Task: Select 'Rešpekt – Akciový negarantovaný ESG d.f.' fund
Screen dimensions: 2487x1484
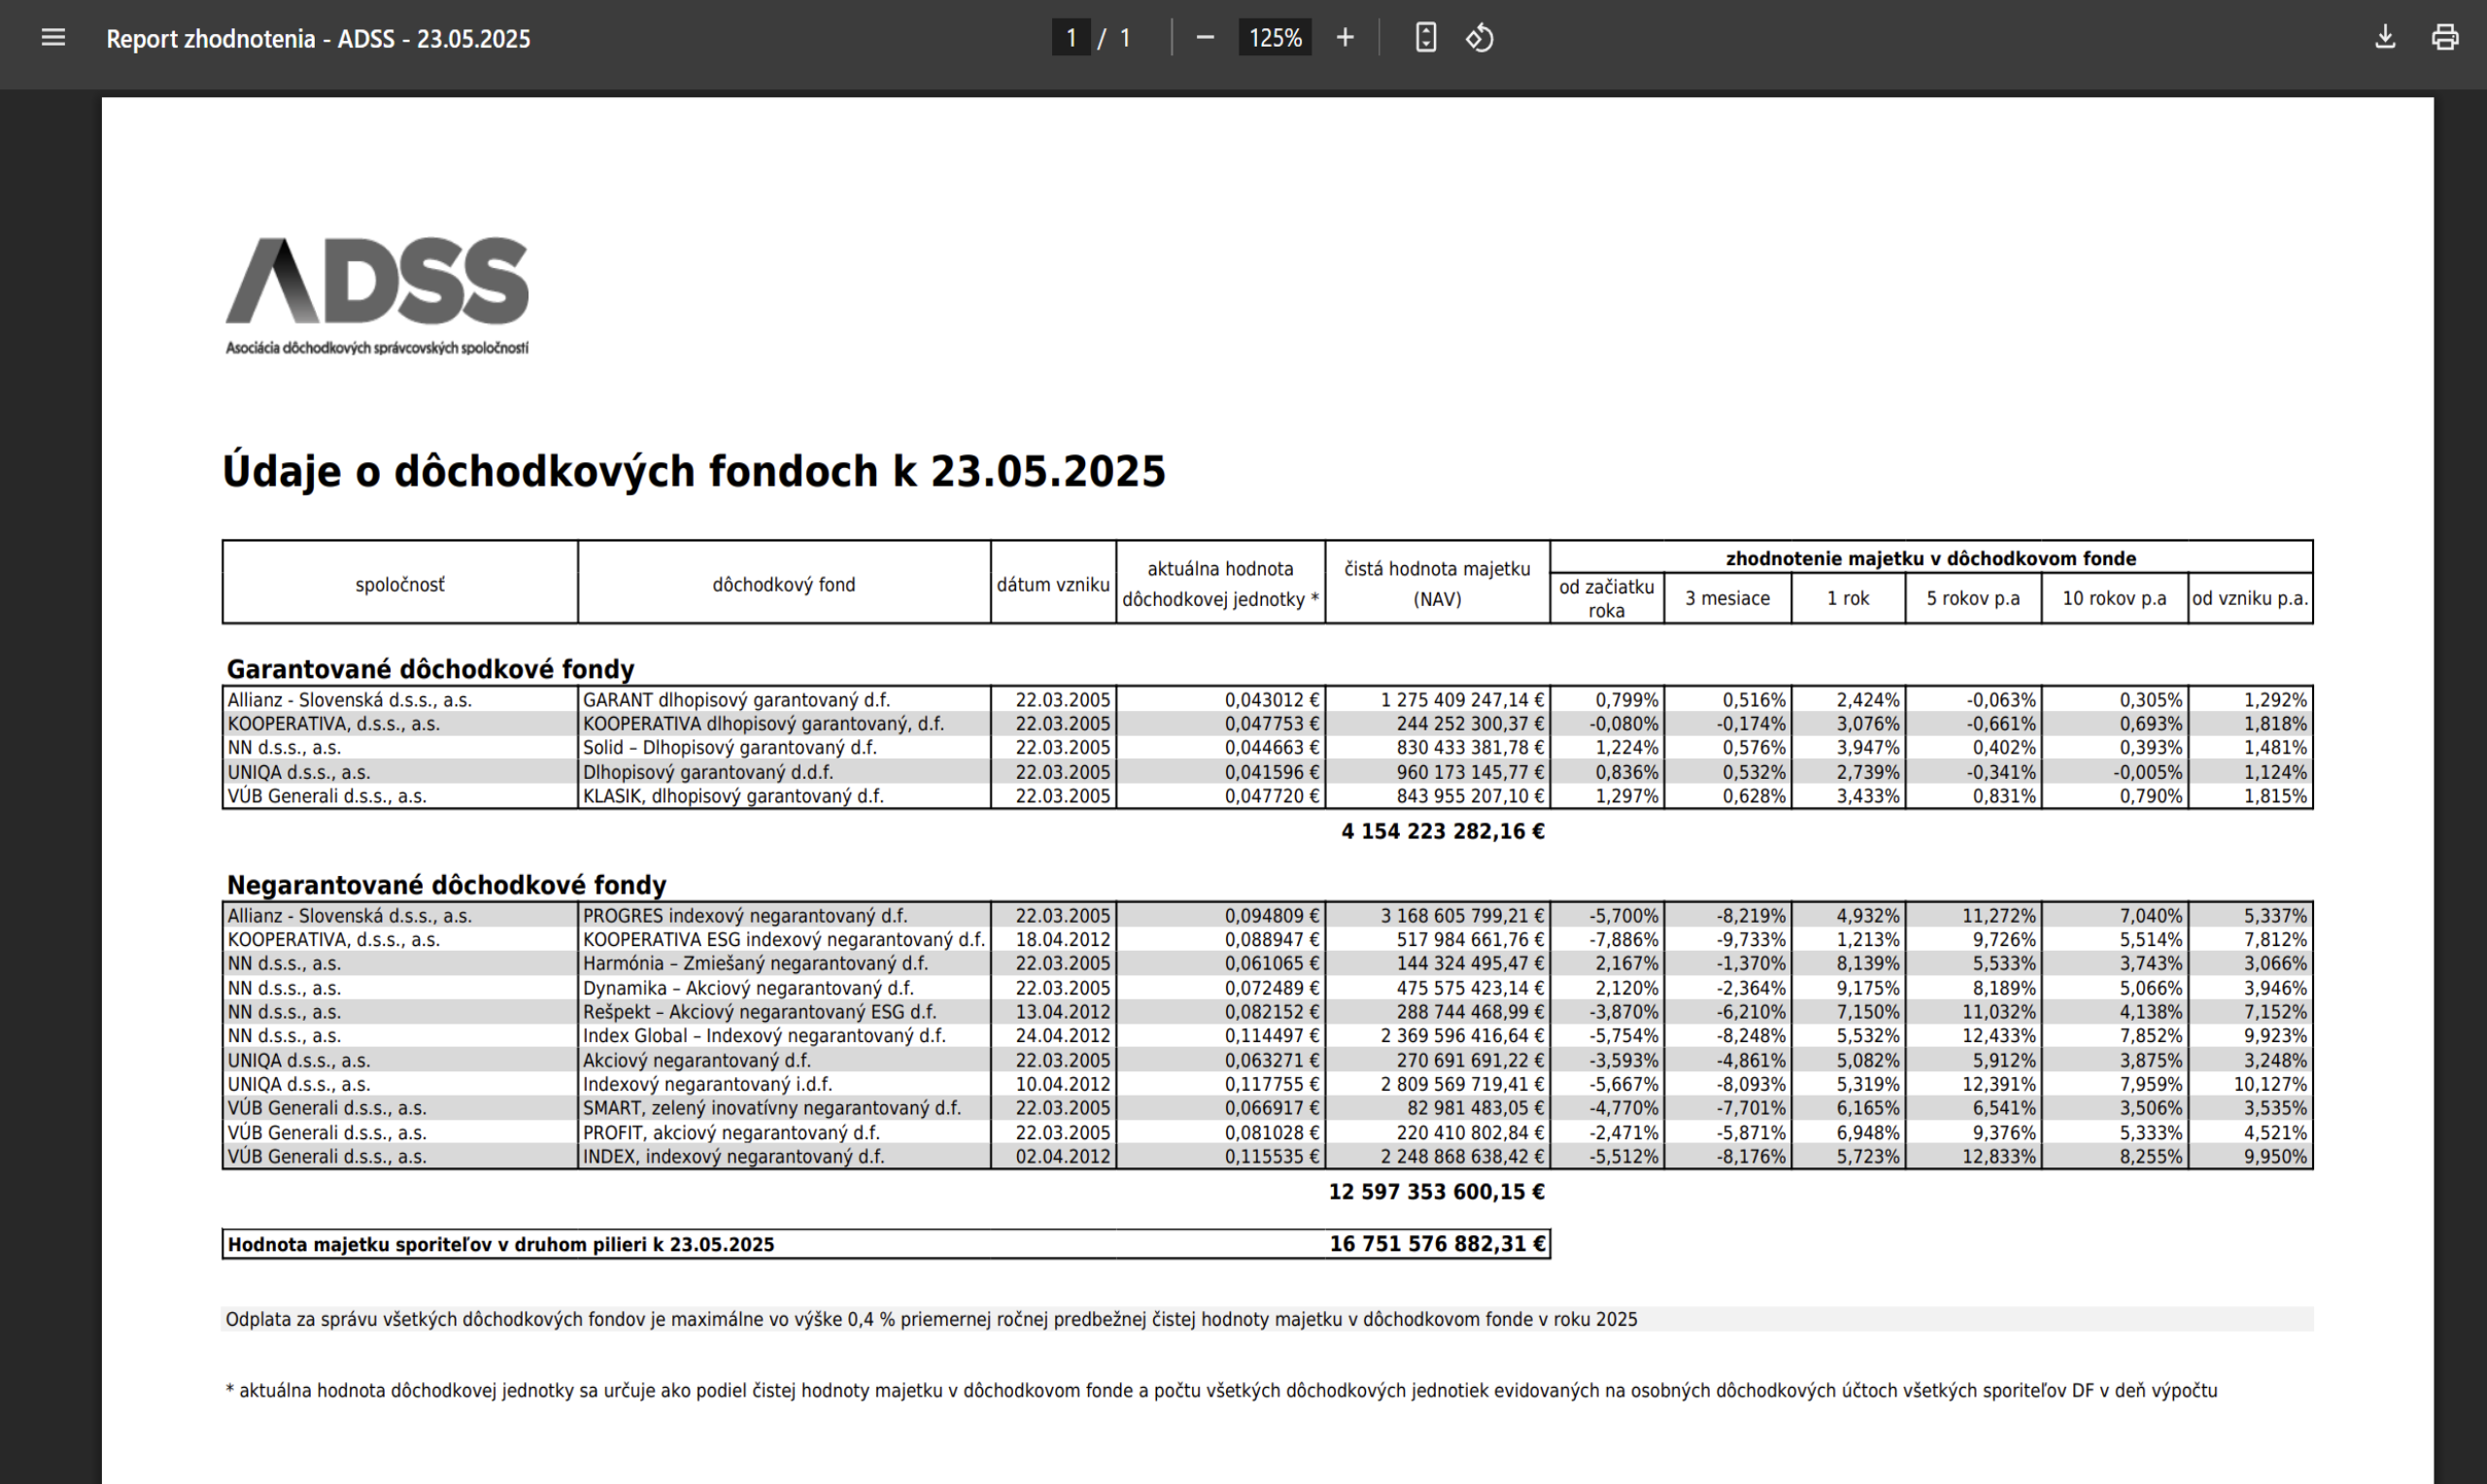Action: [x=760, y=1012]
